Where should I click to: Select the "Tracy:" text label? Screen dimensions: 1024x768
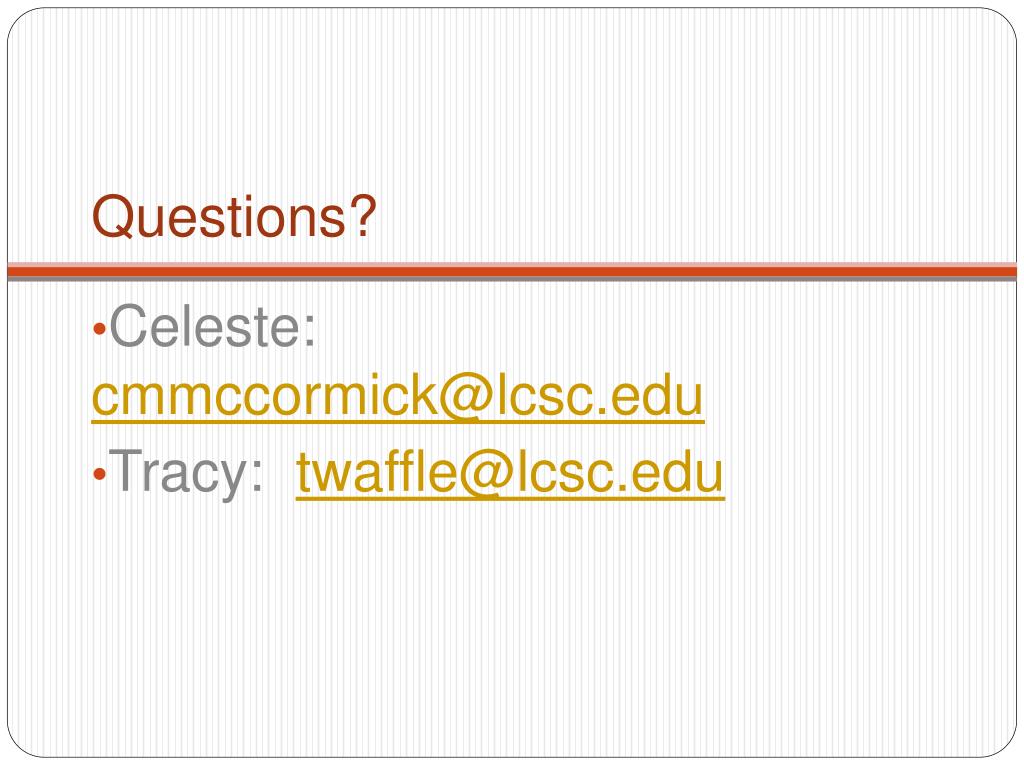click(x=185, y=472)
